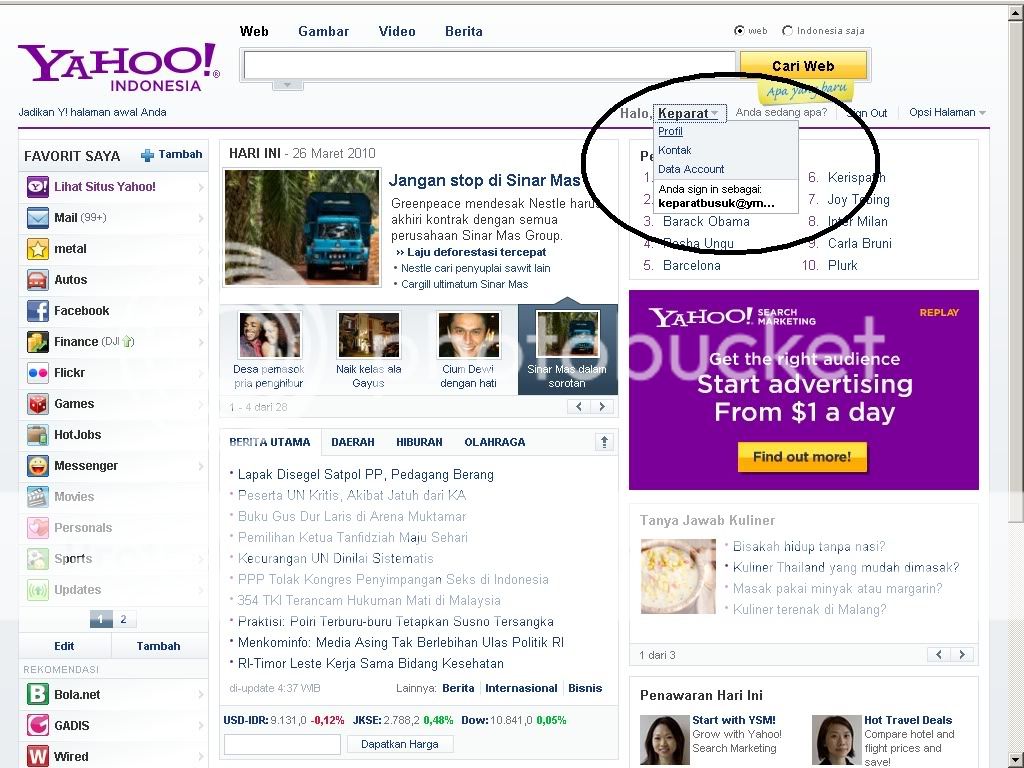Click the Autos car icon

(x=38, y=280)
